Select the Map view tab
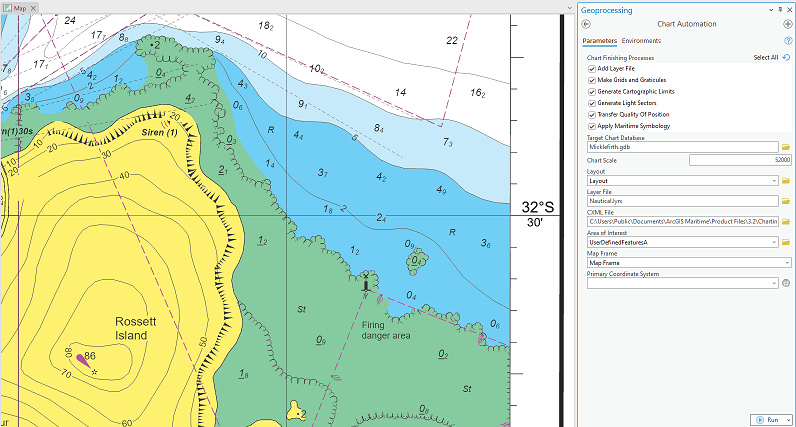Viewport: 796px width, 427px height. point(19,8)
